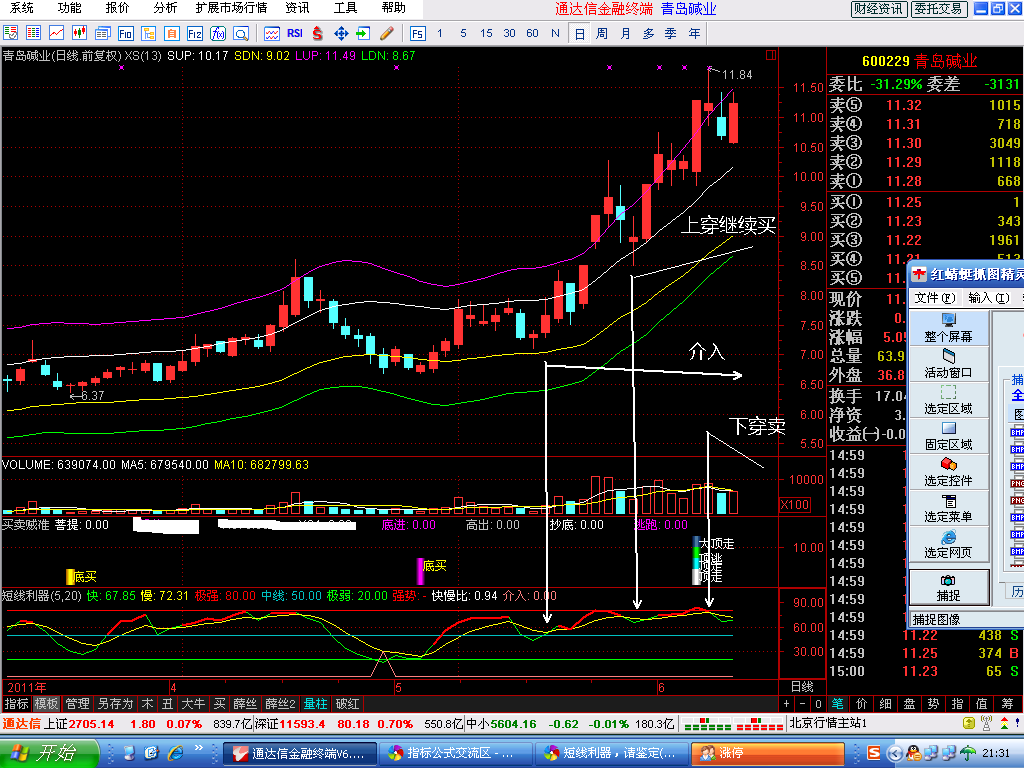Open the 扩展市场行情 menu
Viewport: 1024px width, 768px height.
[231, 8]
